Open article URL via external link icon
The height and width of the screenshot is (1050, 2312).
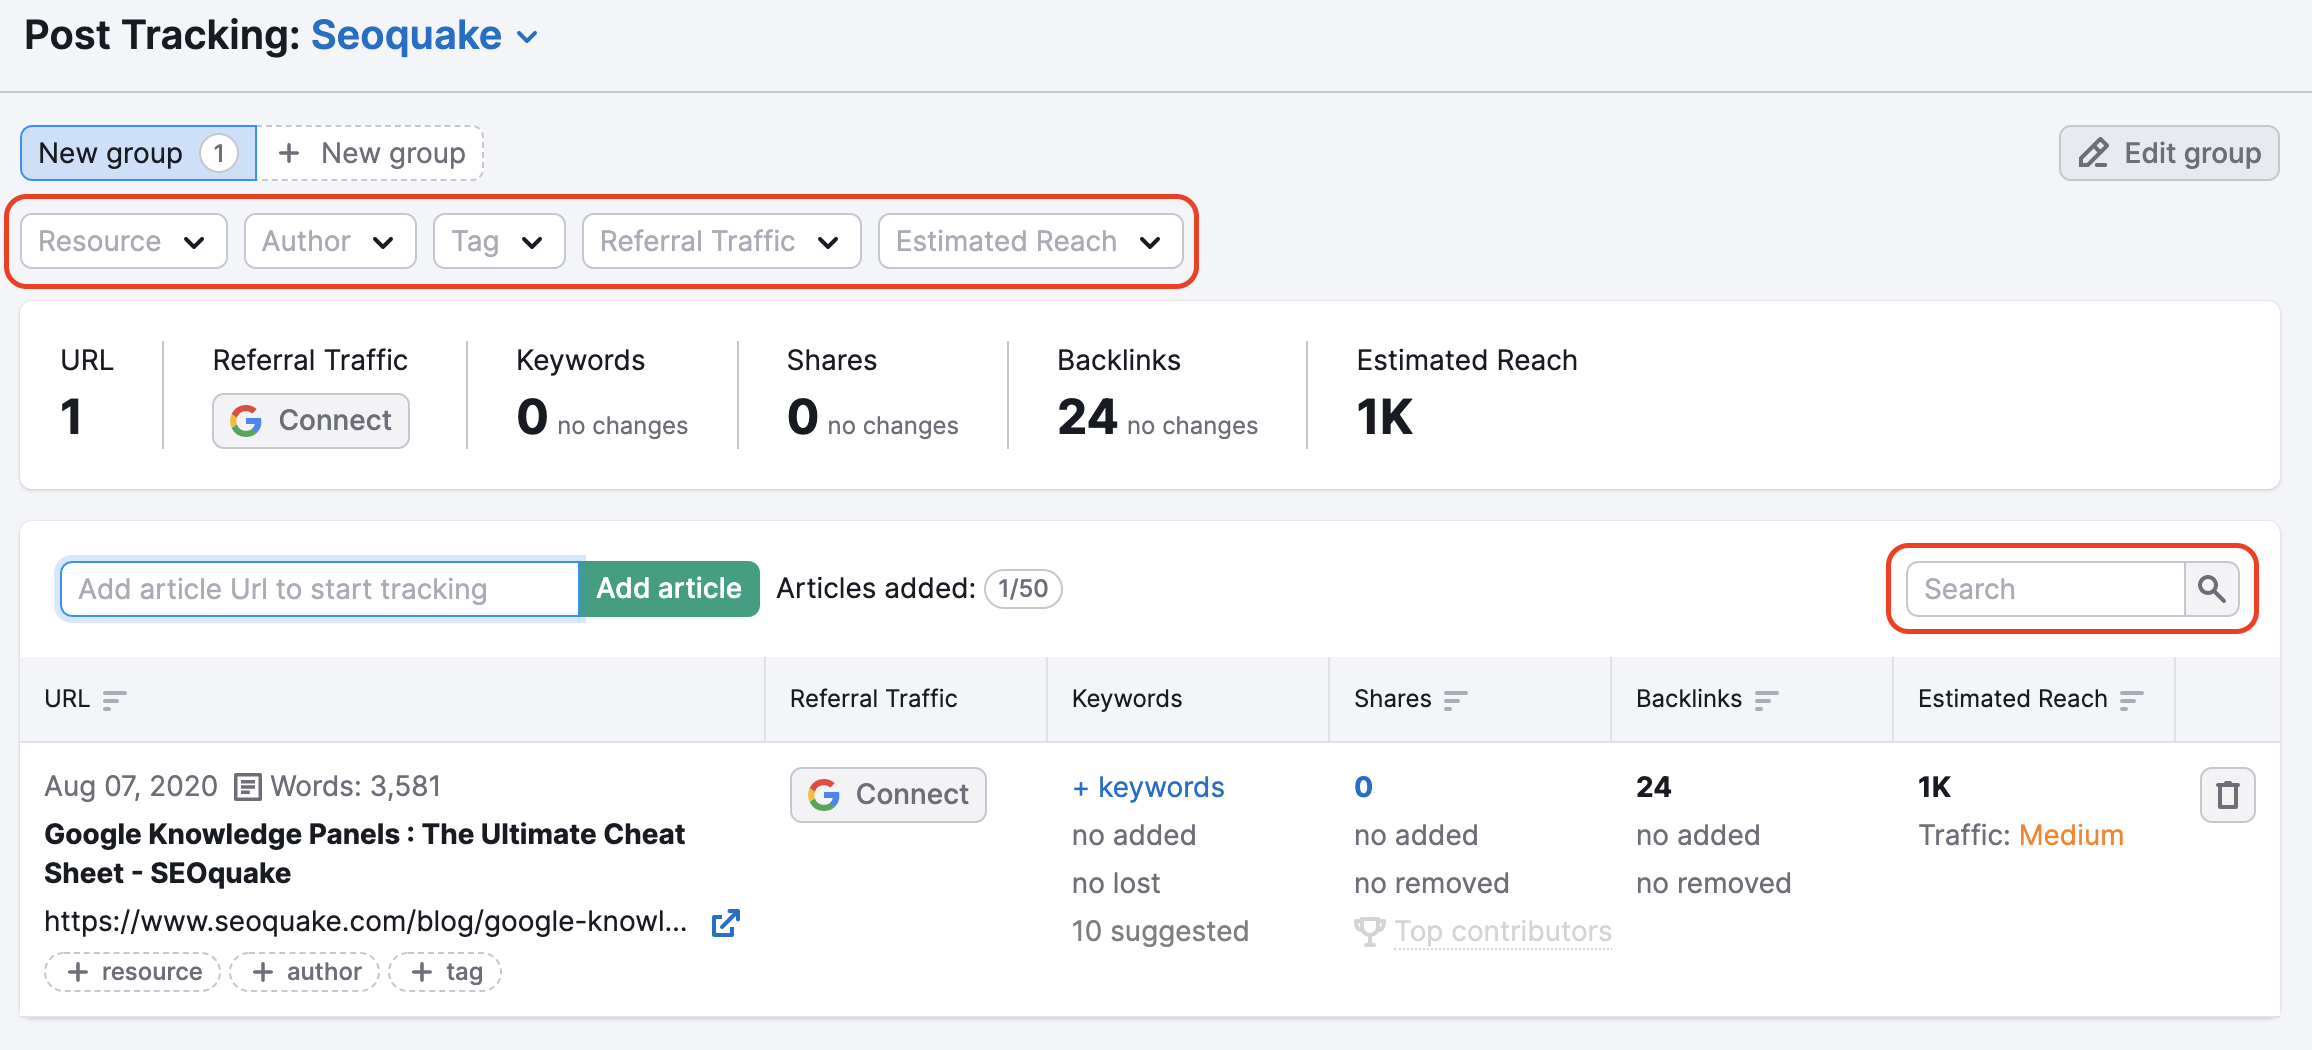(725, 923)
